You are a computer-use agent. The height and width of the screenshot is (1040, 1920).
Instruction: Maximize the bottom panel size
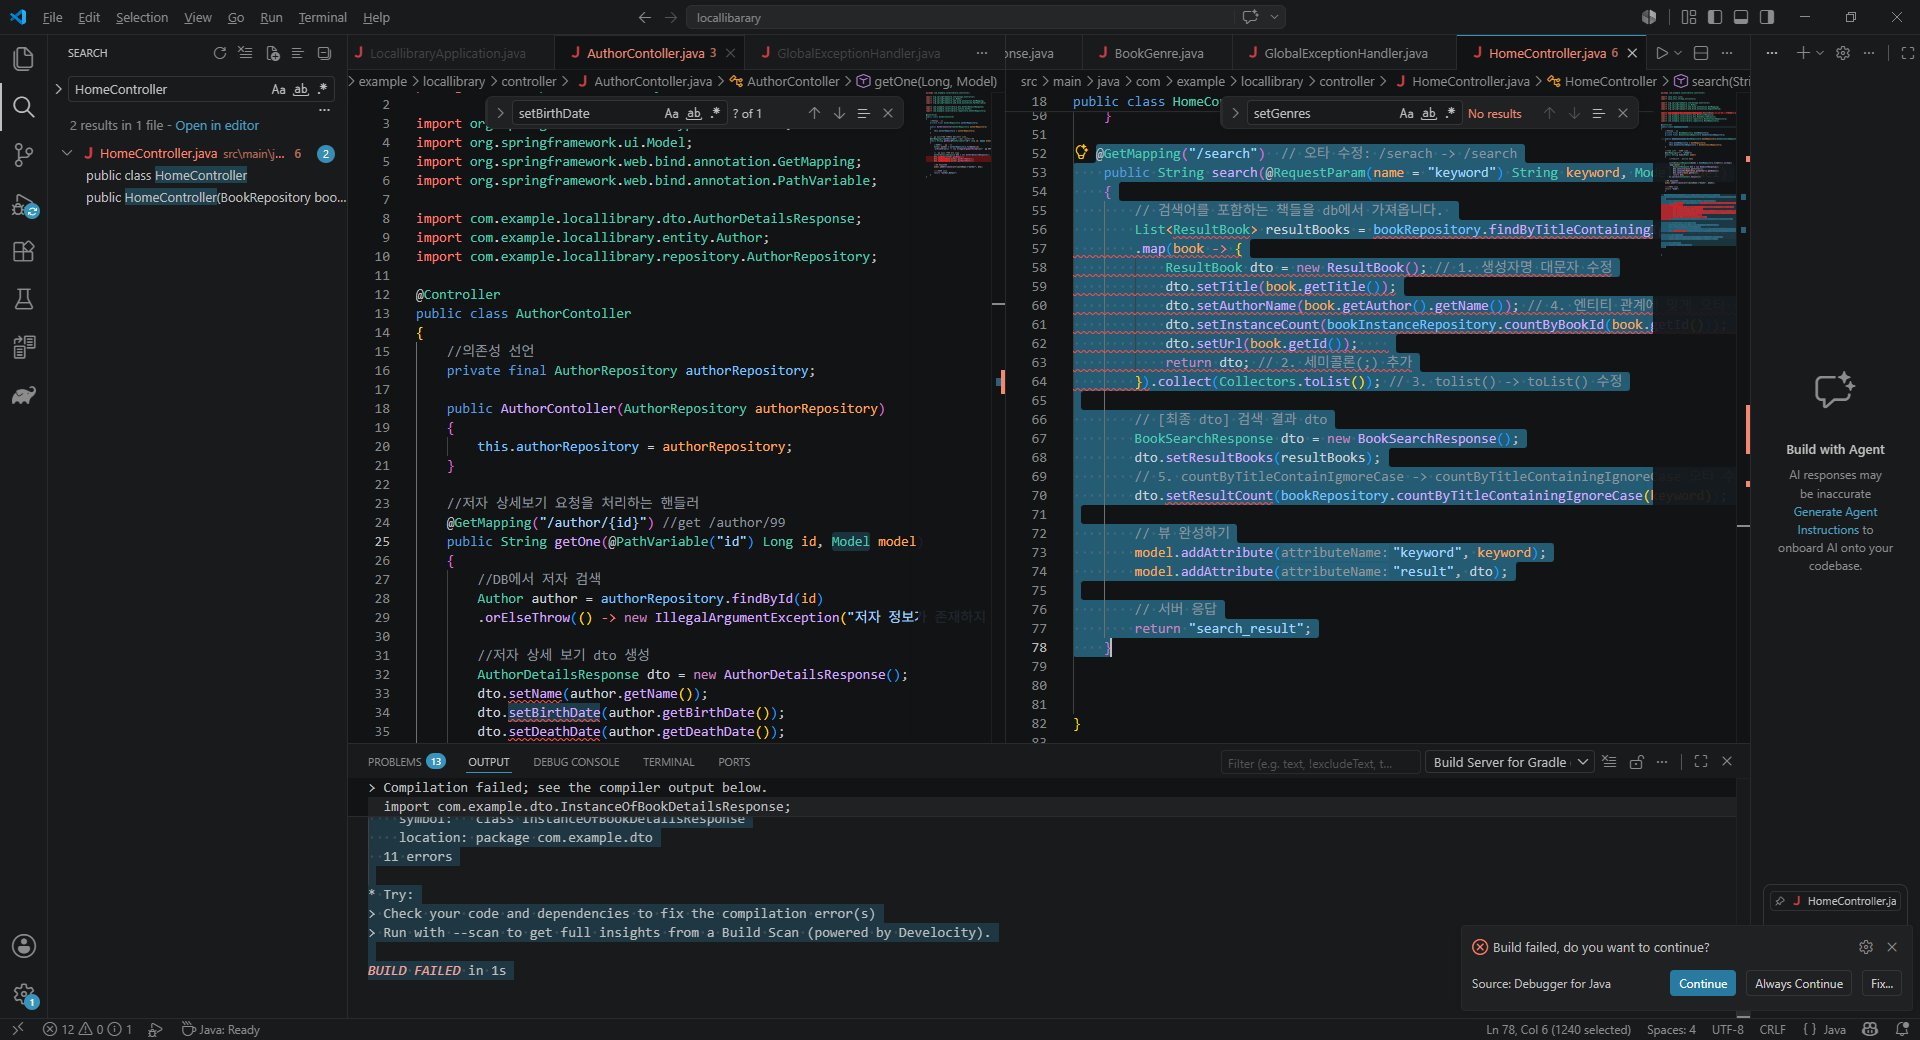1701,762
